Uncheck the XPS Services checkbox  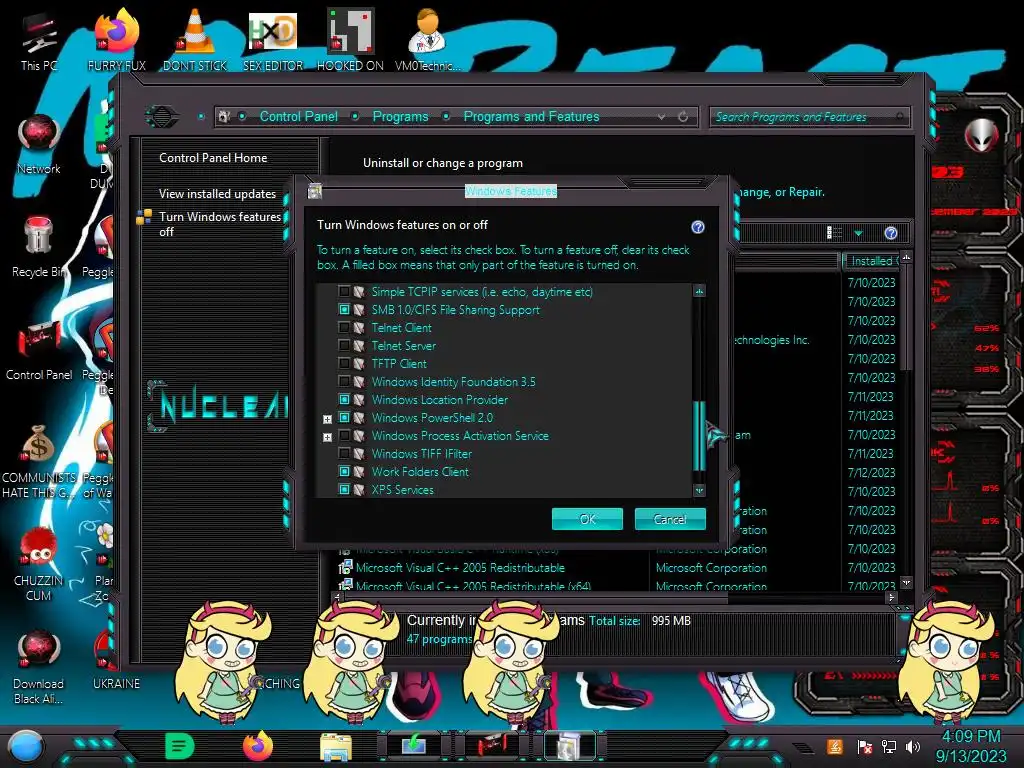coord(344,489)
